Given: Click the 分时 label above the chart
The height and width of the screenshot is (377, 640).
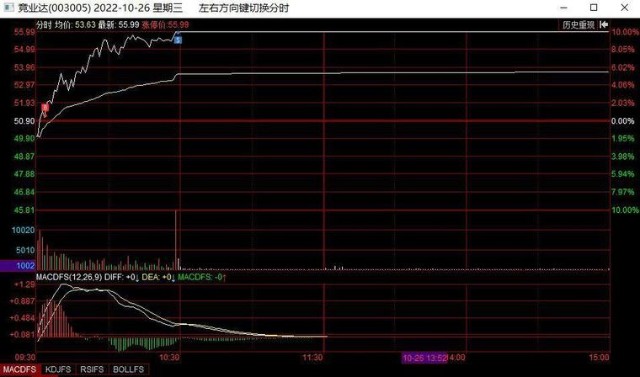Looking at the screenshot, I should pos(44,25).
